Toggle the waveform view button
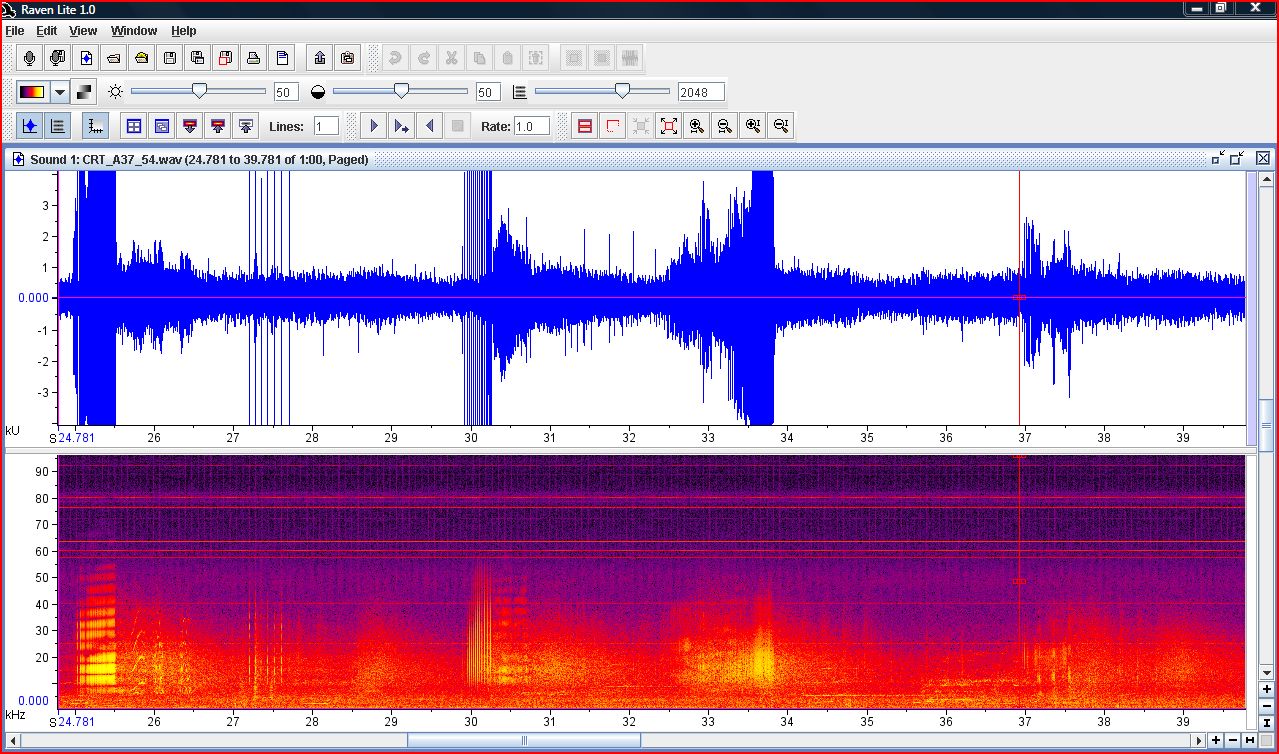Viewport: 1279px width, 754px height. click(x=30, y=126)
